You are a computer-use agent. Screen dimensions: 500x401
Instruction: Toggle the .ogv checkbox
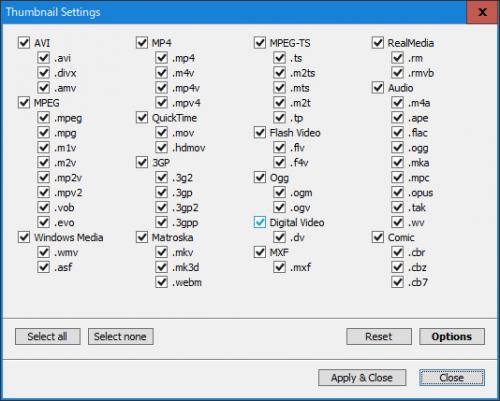[280, 207]
